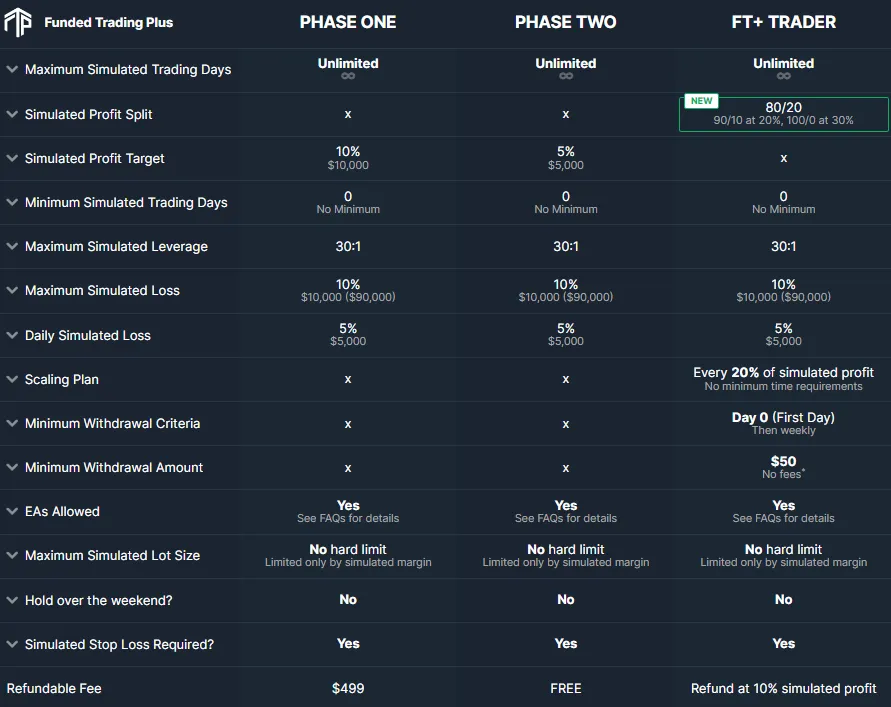Expand the EAs Allowed row
The image size is (891, 707).
click(11, 511)
